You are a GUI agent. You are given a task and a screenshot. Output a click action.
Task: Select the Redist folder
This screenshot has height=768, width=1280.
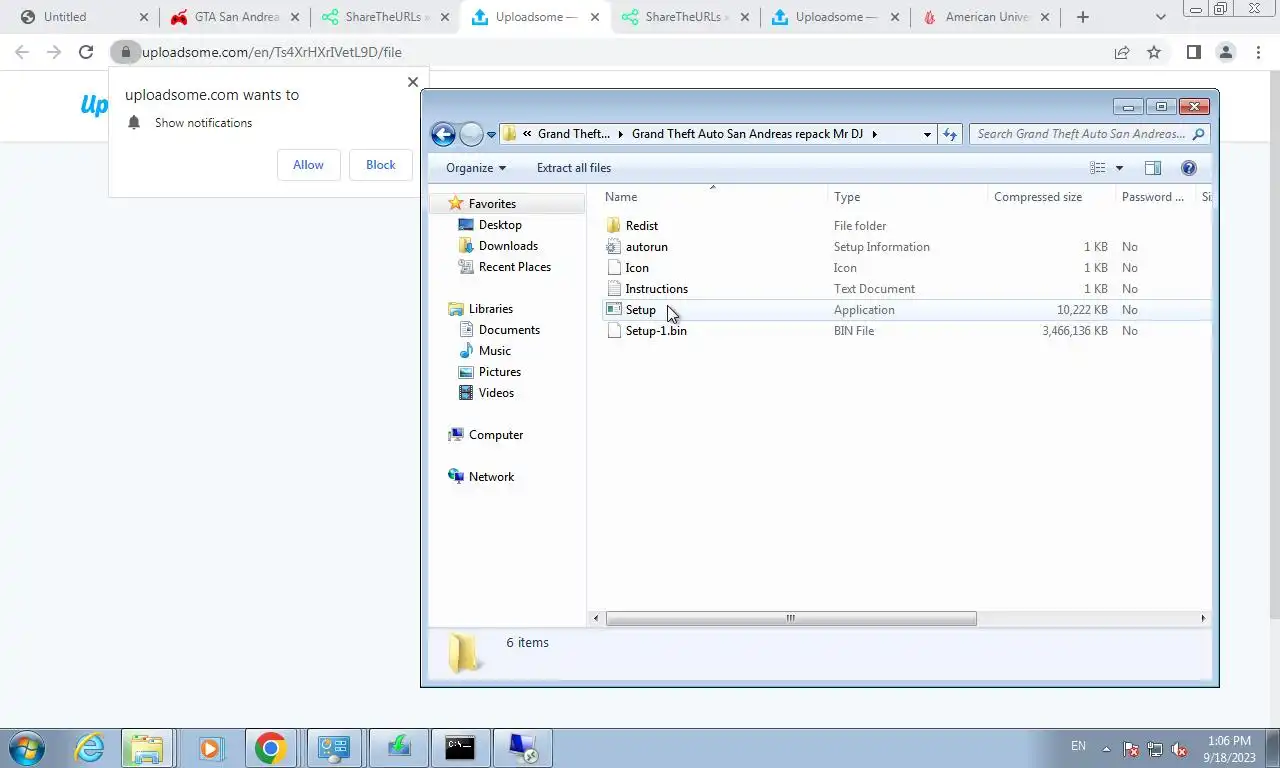[x=641, y=226]
